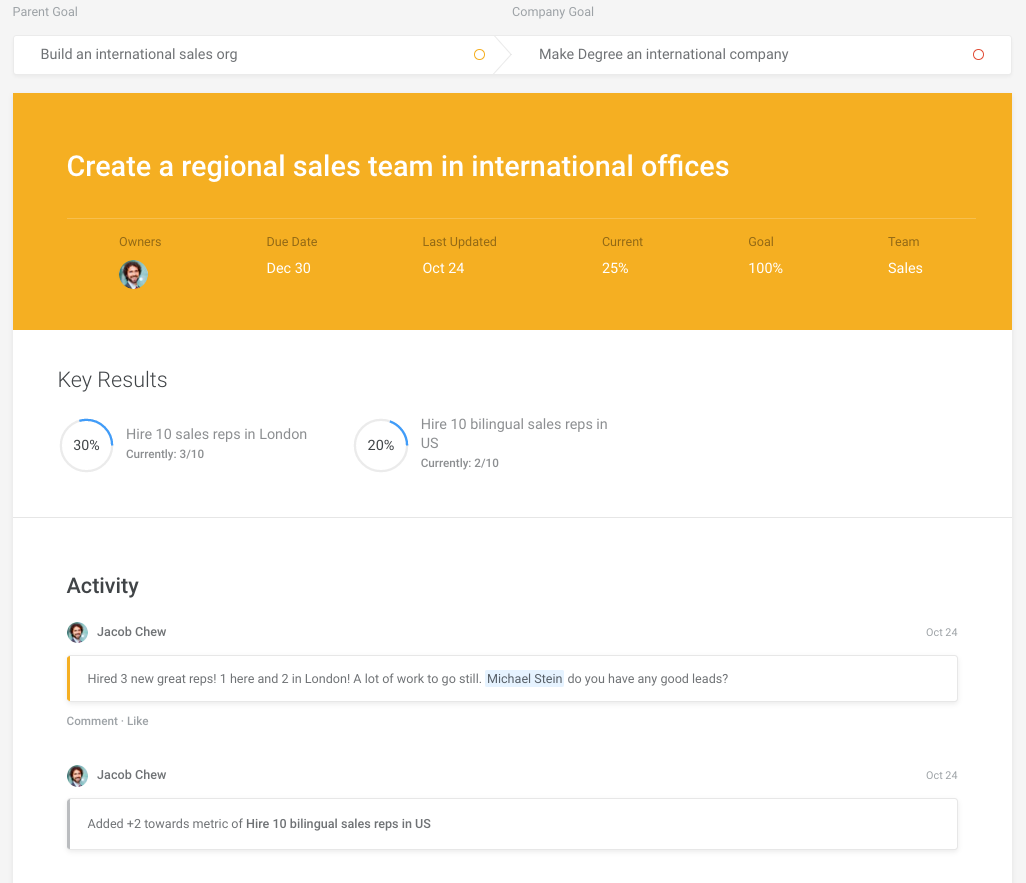Click the 20% progress ring for US reps
The height and width of the screenshot is (883, 1026).
[x=381, y=445]
